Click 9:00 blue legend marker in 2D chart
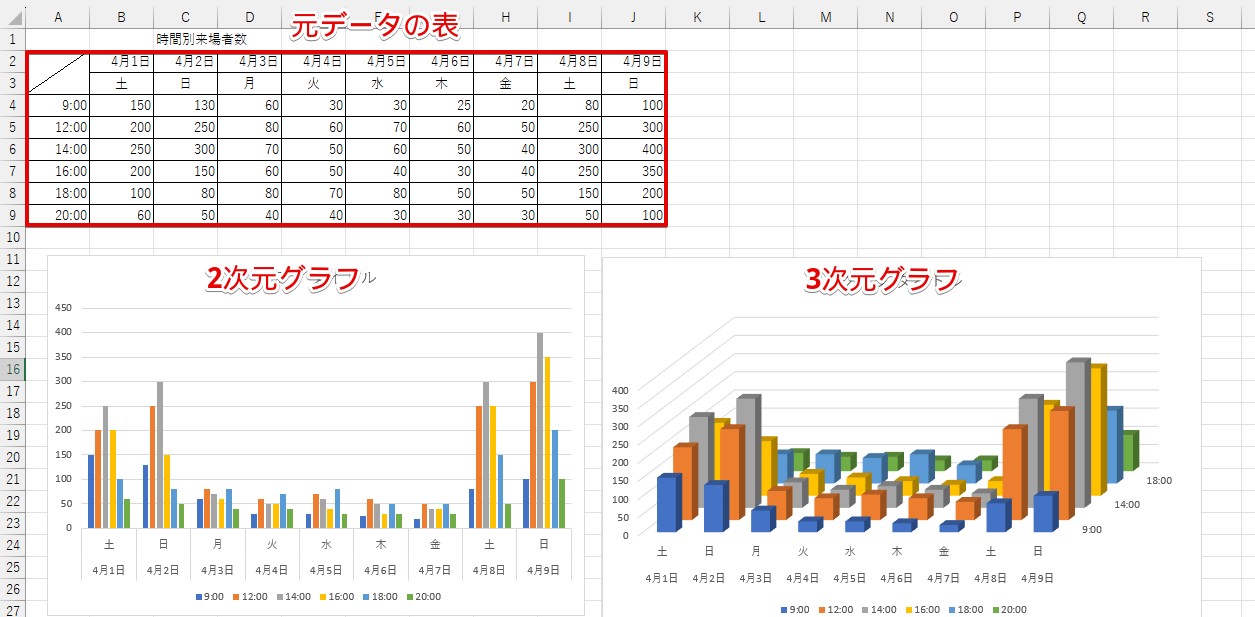The height and width of the screenshot is (617, 1255). click(197, 597)
